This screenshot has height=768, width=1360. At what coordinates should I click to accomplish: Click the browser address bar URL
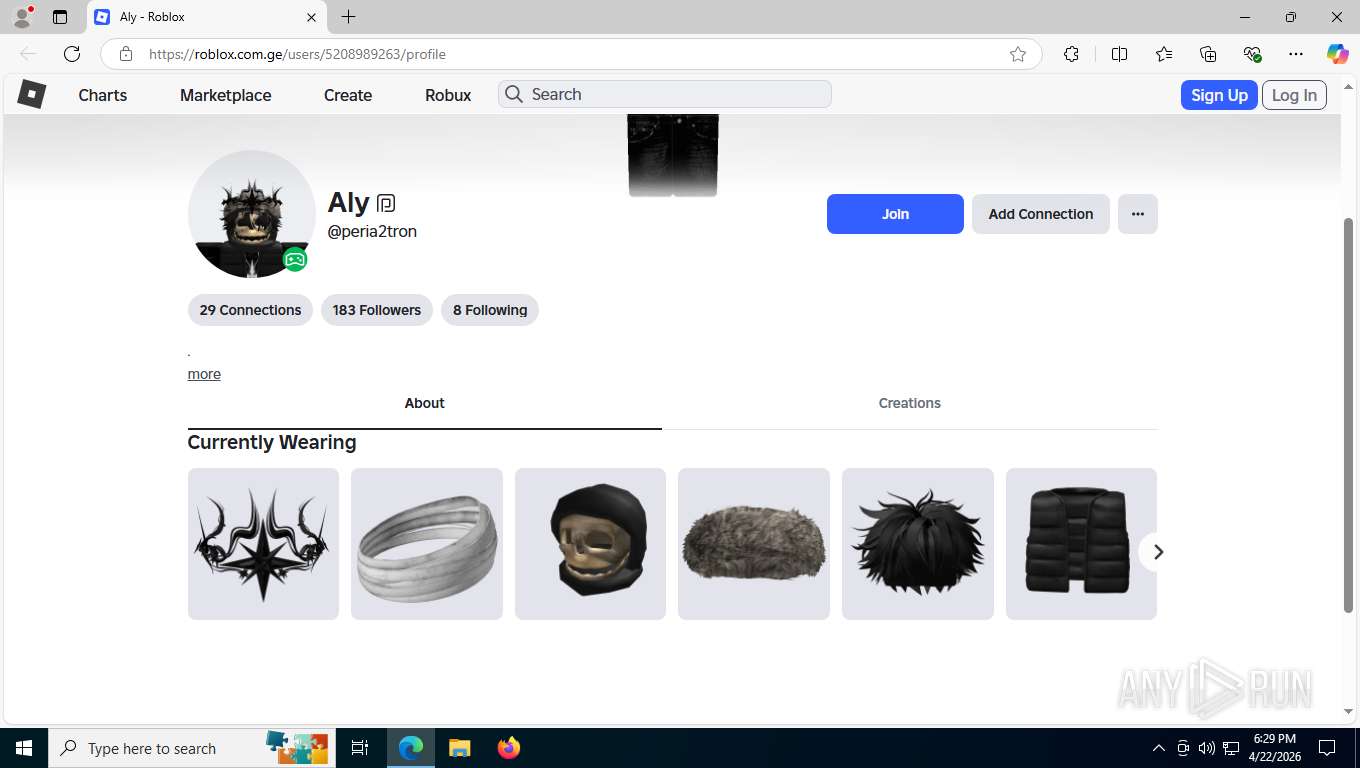click(297, 54)
